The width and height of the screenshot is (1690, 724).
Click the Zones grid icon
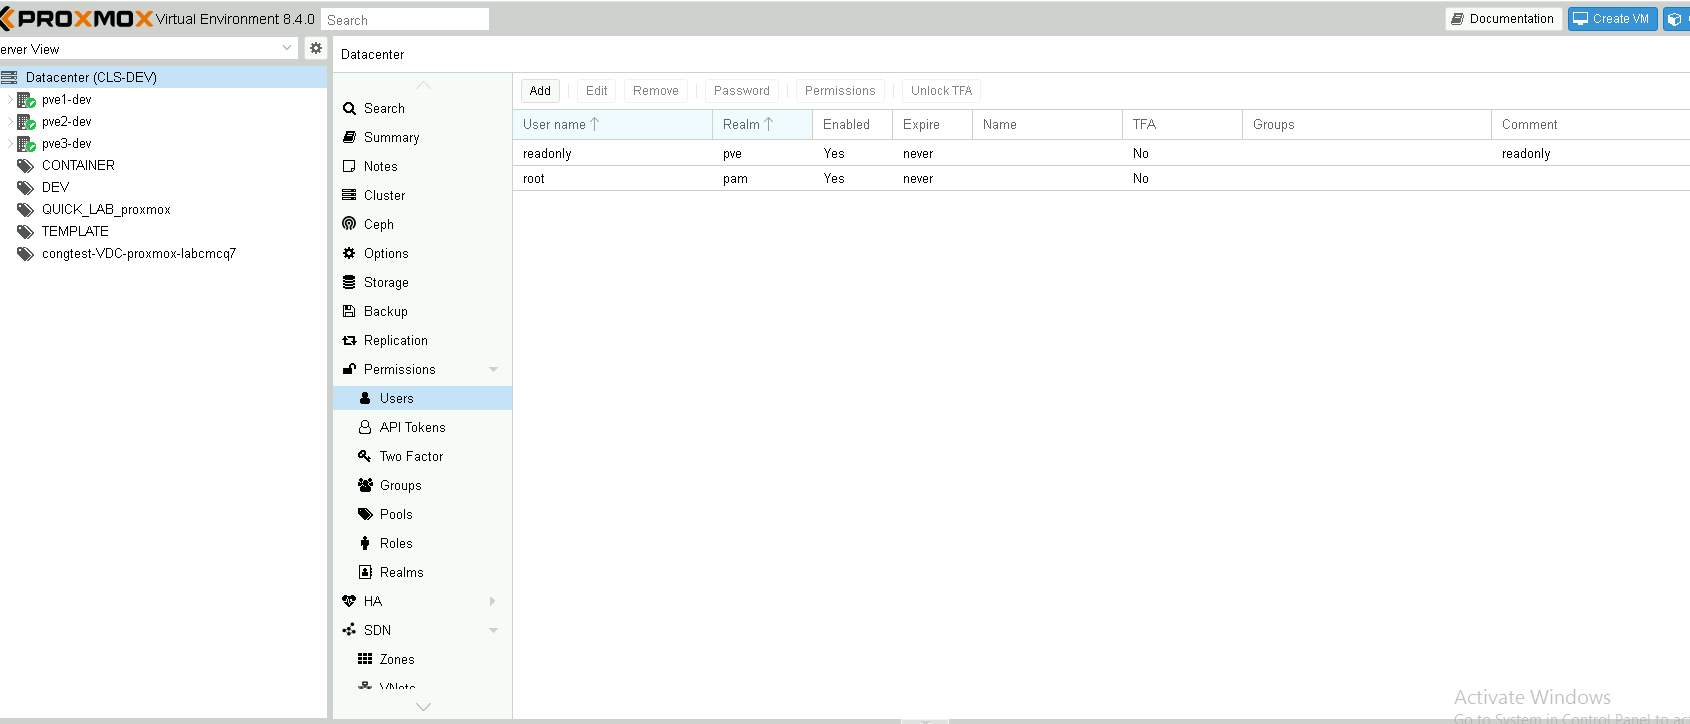(x=365, y=659)
